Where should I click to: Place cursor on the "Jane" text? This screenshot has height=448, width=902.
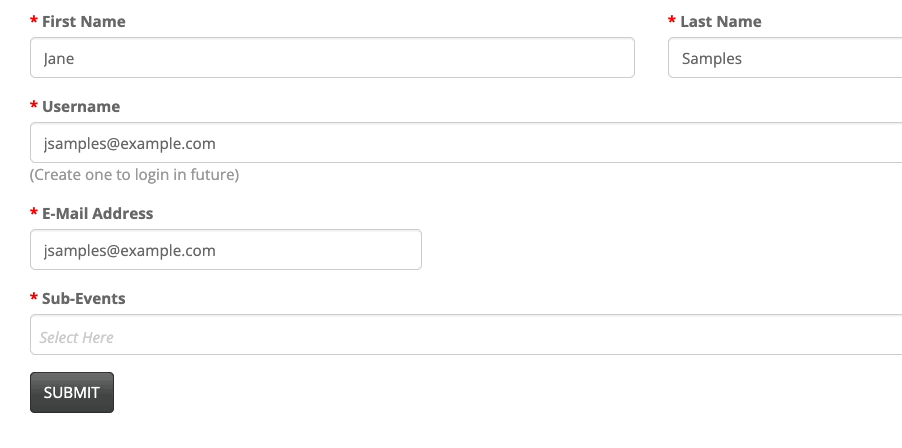pyautogui.click(x=59, y=58)
